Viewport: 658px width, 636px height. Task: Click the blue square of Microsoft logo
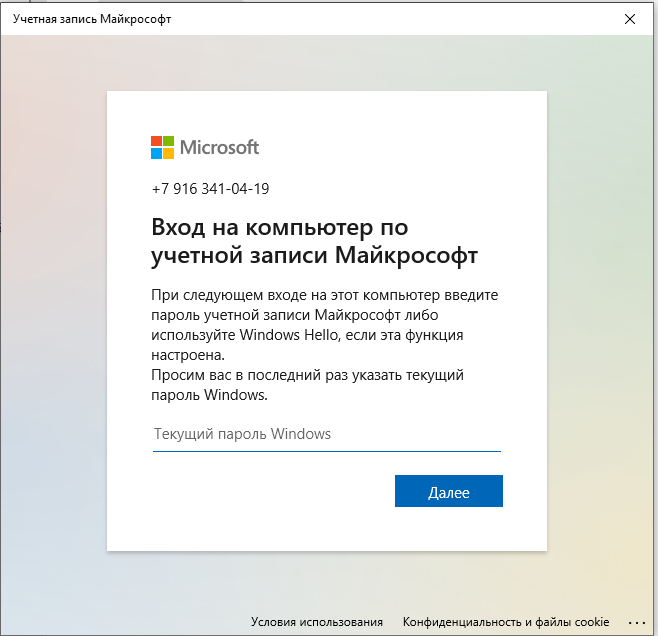tap(157, 154)
